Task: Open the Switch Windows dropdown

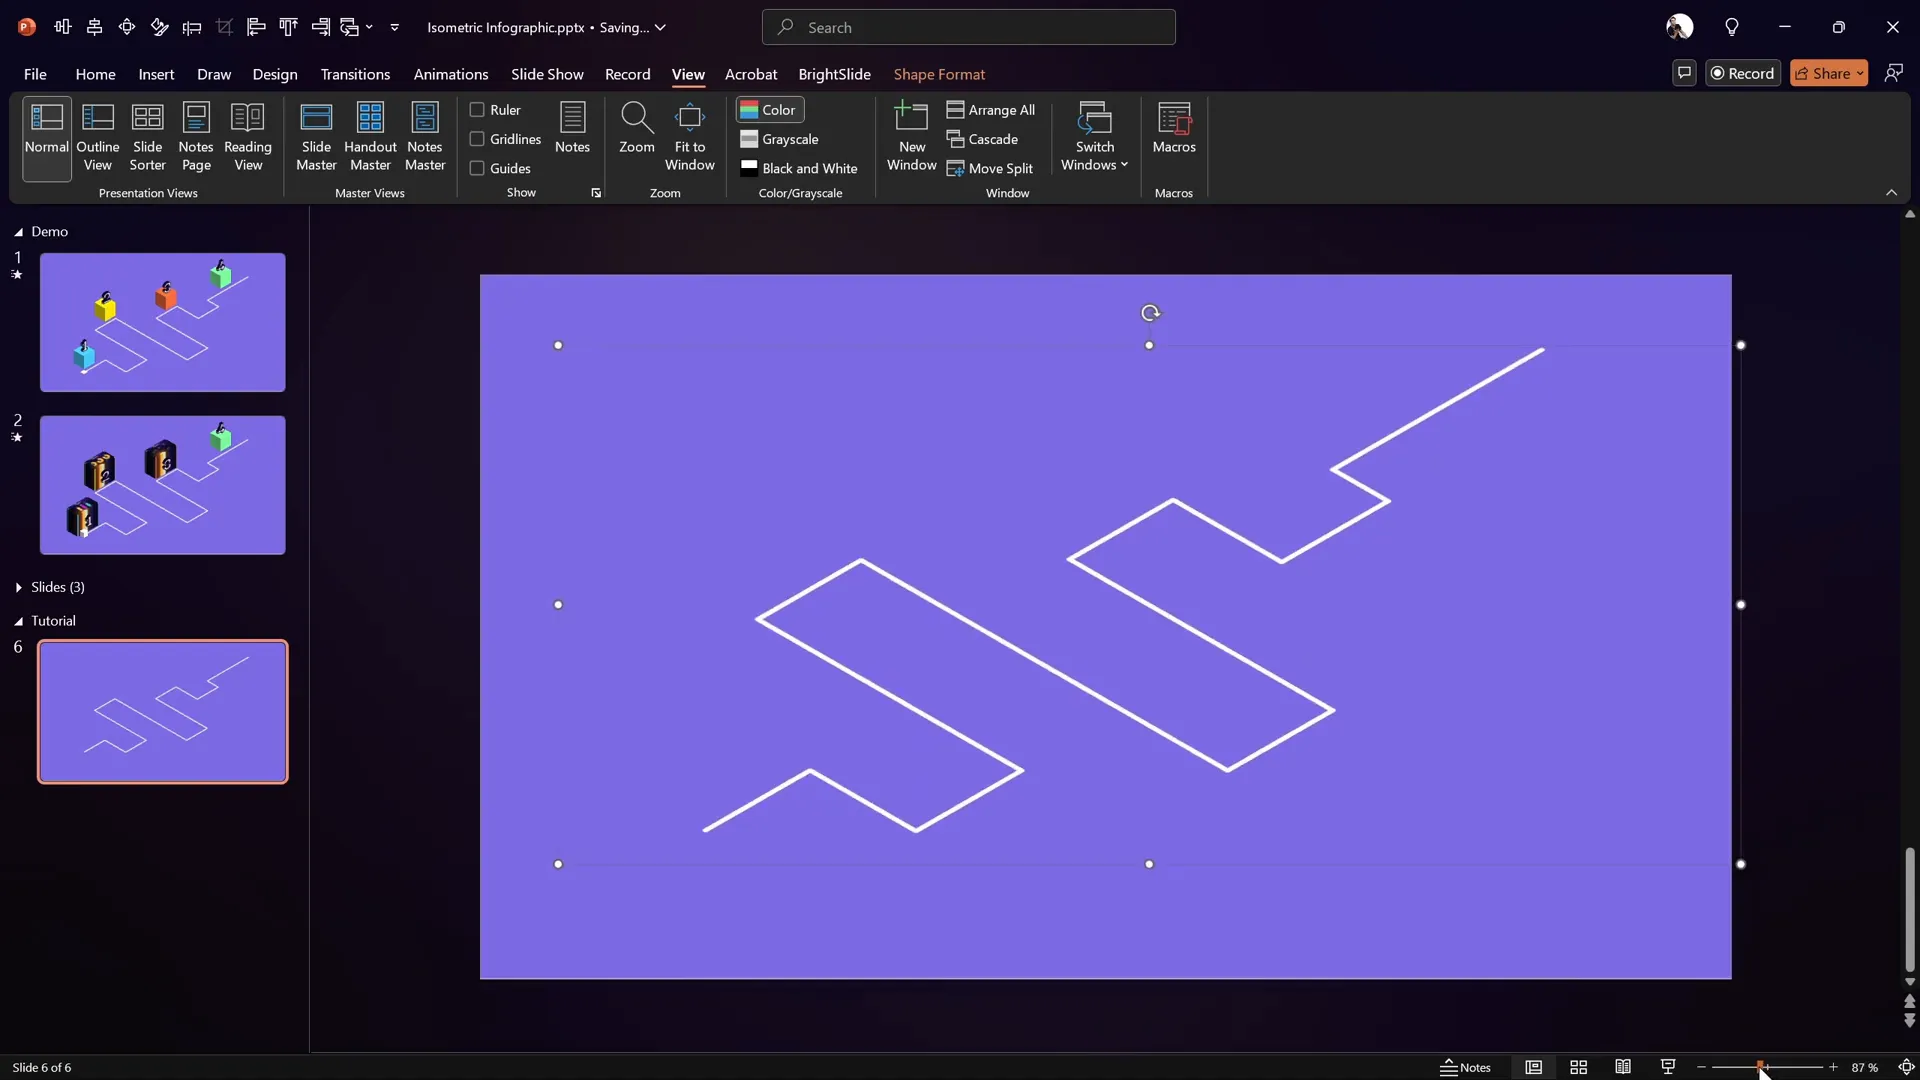Action: coord(1095,135)
